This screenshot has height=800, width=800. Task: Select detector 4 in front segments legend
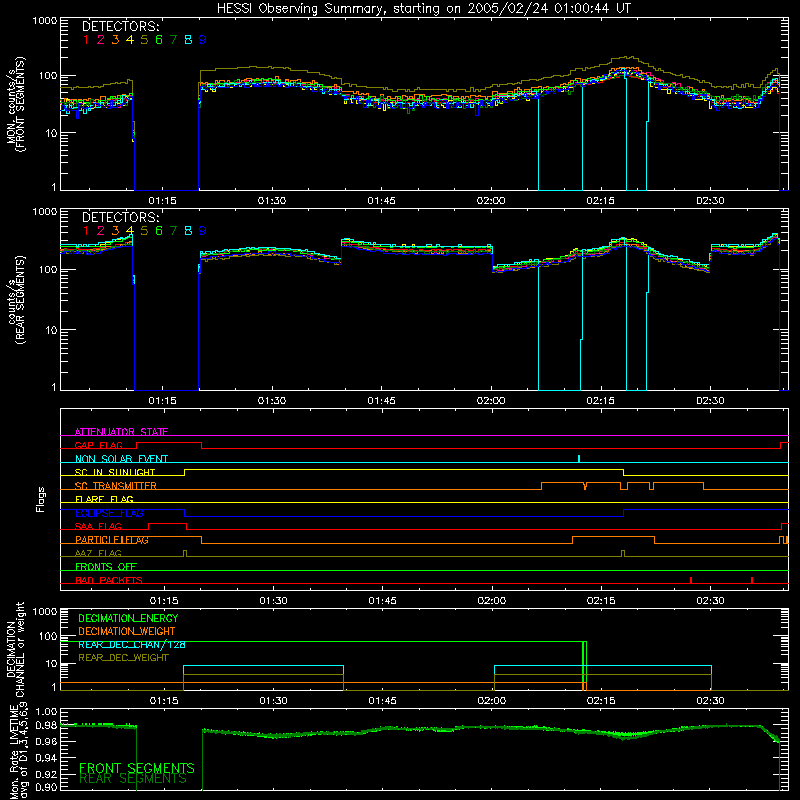[x=130, y=40]
